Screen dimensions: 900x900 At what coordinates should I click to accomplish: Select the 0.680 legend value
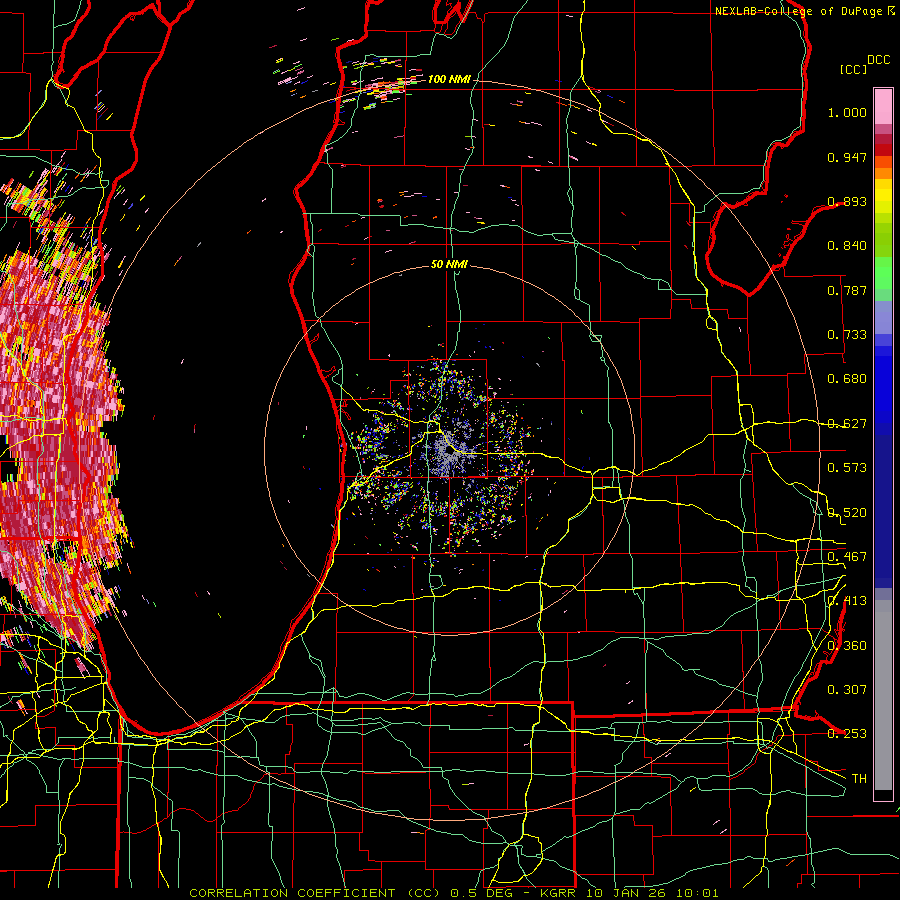[x=847, y=379]
